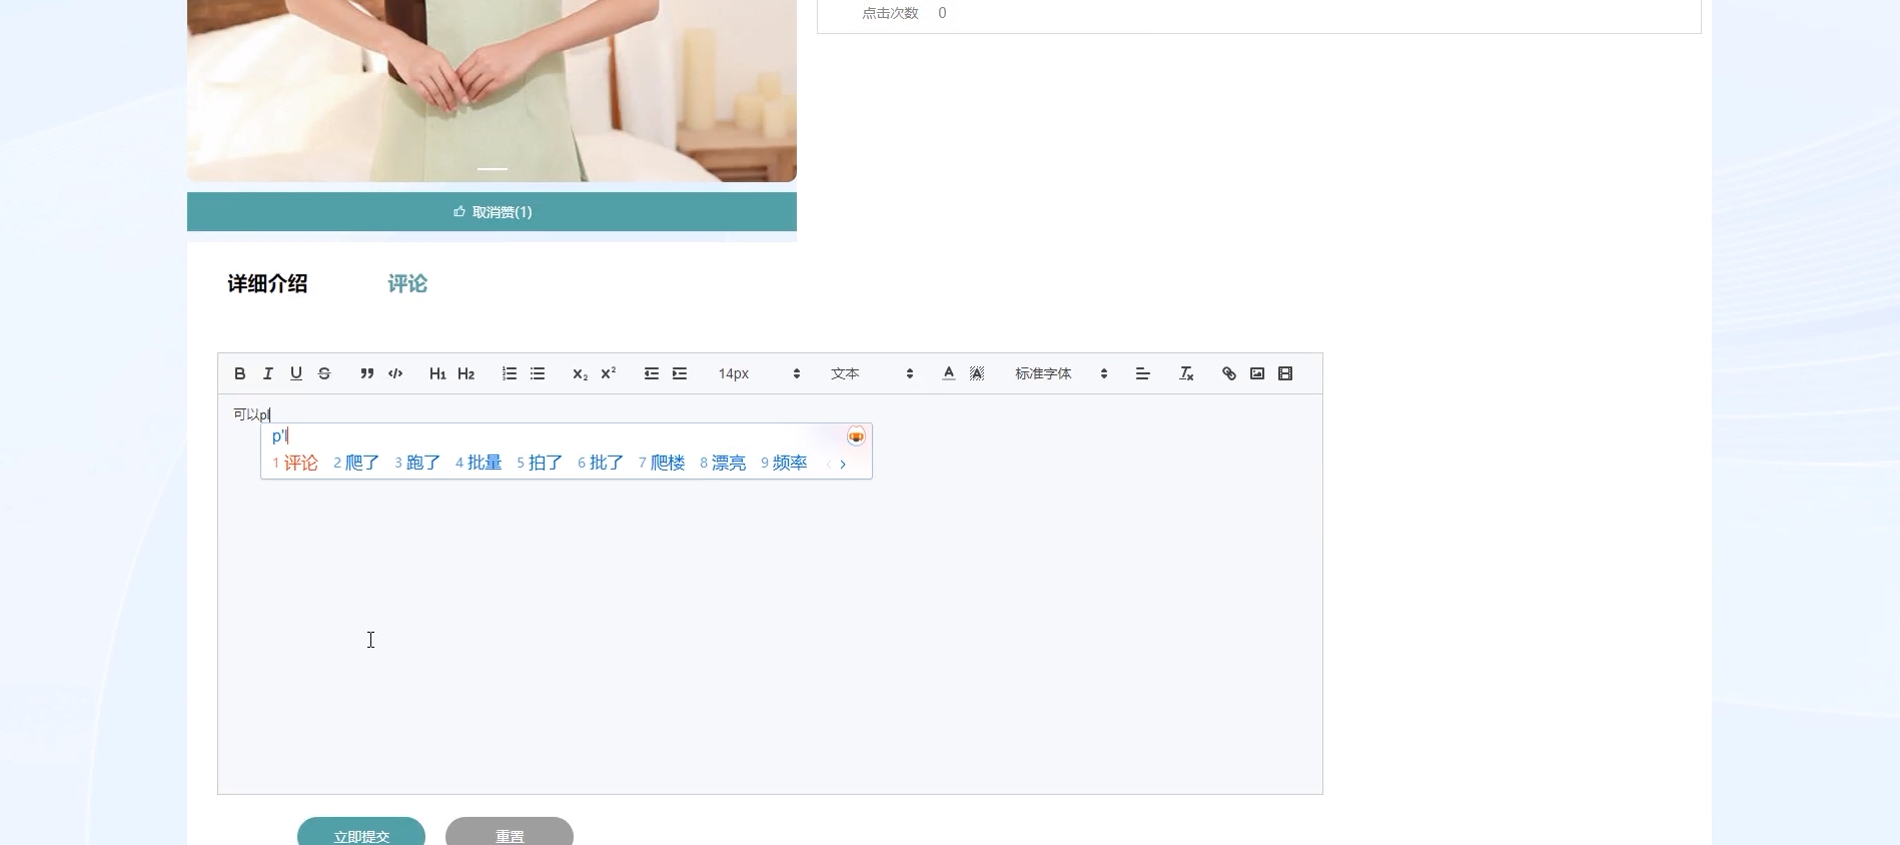
Task: Apply Heading 1 style
Action: (x=437, y=373)
